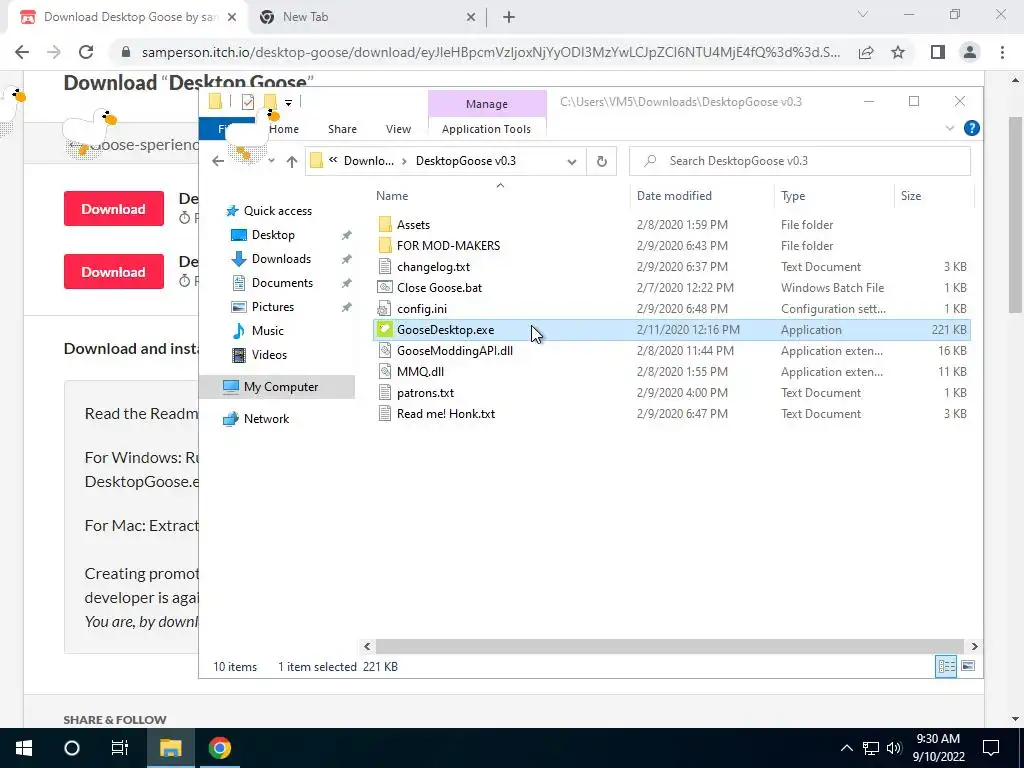Open Task View on taskbar

120,748
